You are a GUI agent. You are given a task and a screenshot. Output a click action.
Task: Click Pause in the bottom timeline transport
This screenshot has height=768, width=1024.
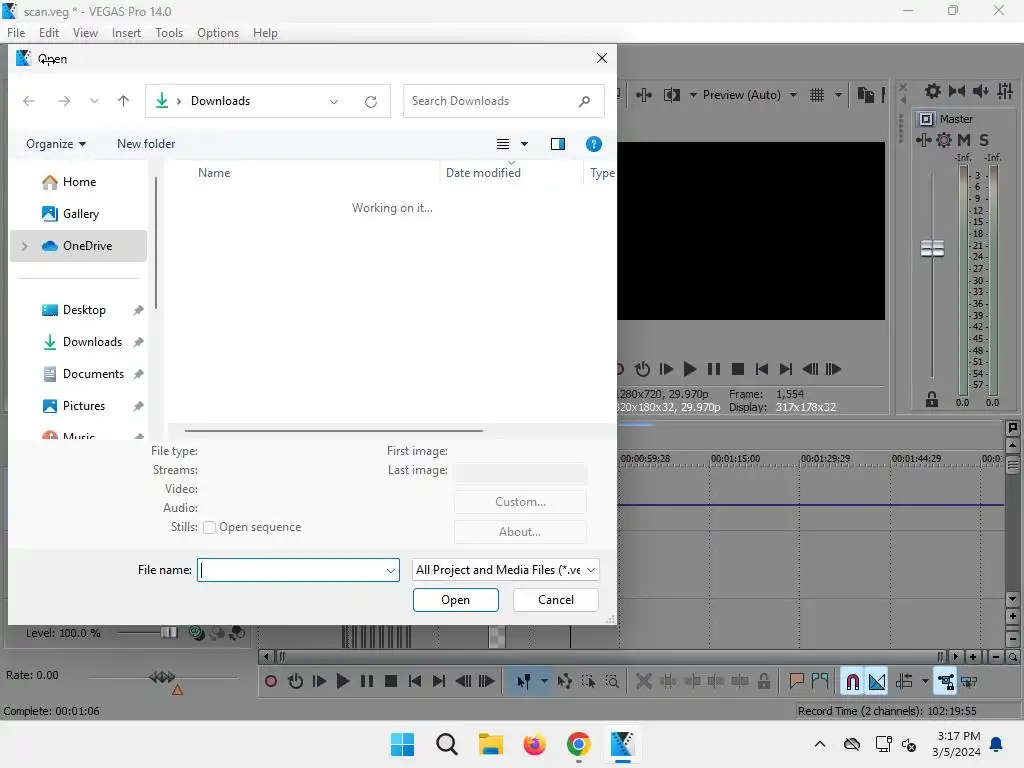point(367,681)
